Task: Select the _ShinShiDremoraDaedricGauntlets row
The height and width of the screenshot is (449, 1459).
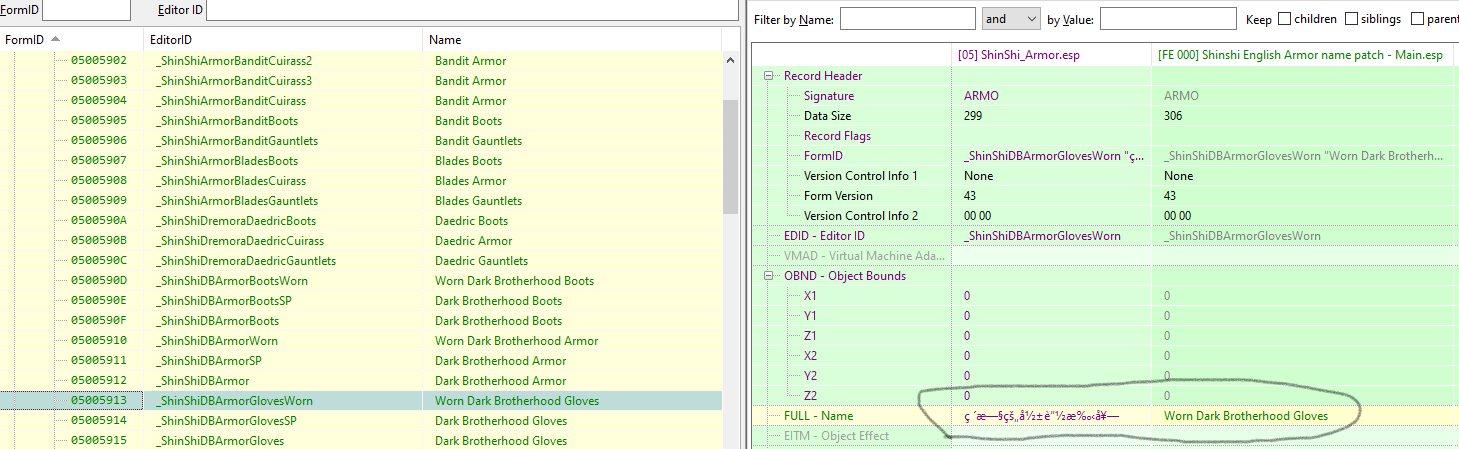Action: (360, 261)
